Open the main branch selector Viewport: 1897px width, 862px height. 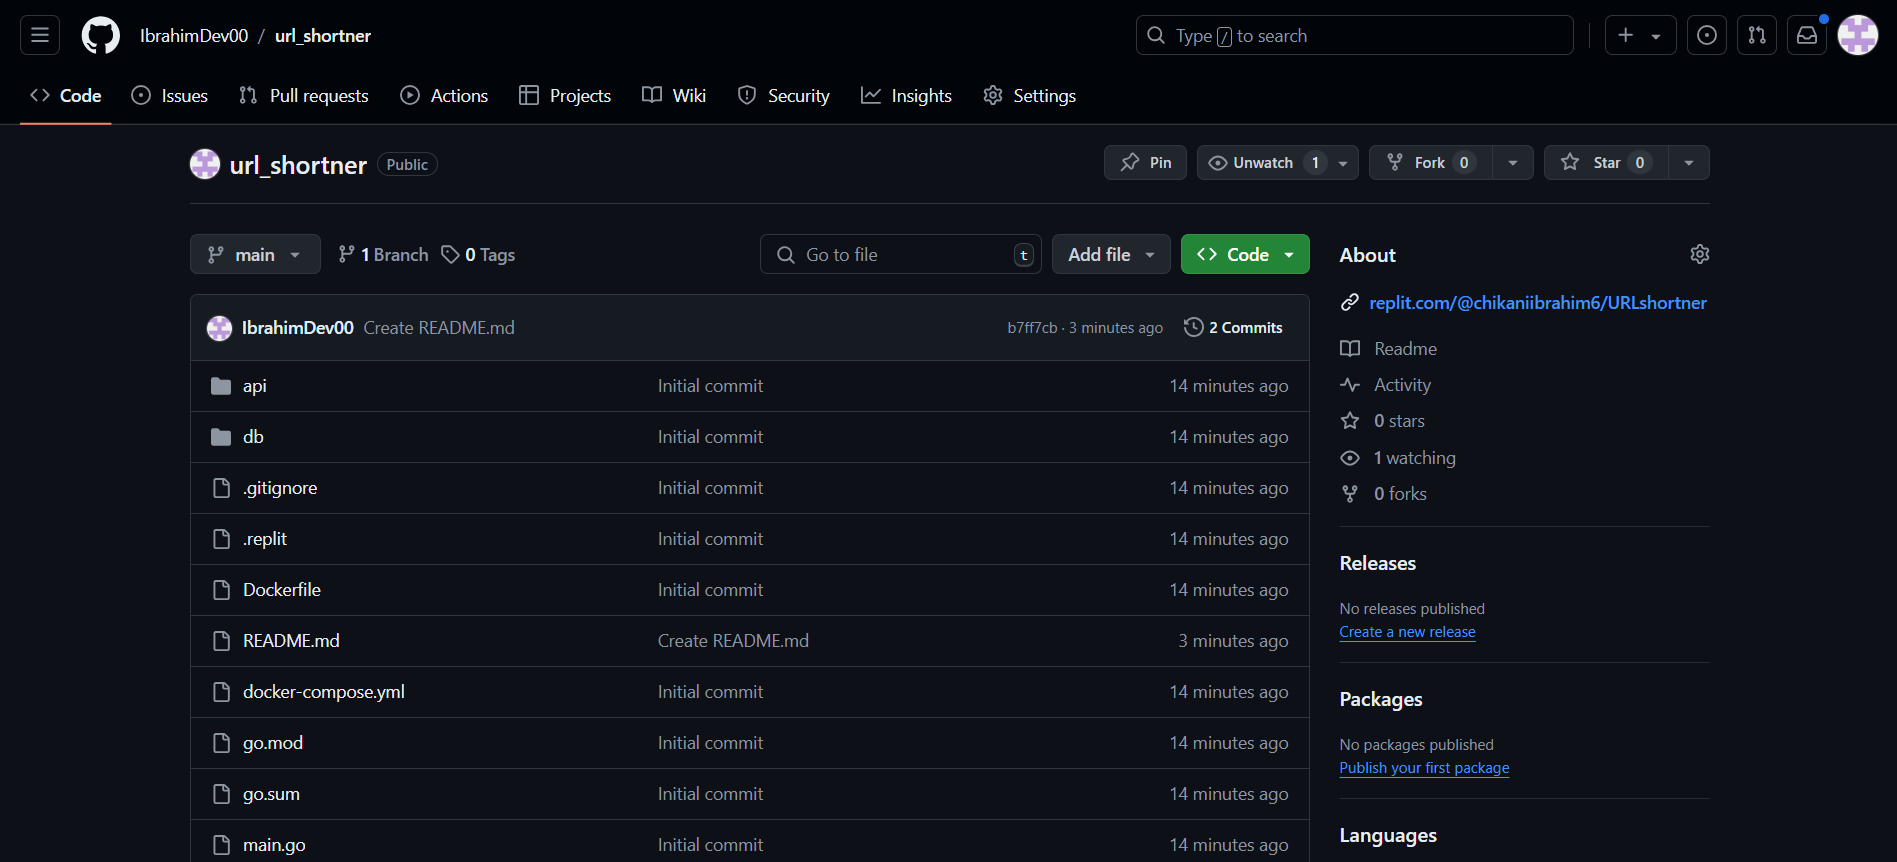pyautogui.click(x=255, y=254)
